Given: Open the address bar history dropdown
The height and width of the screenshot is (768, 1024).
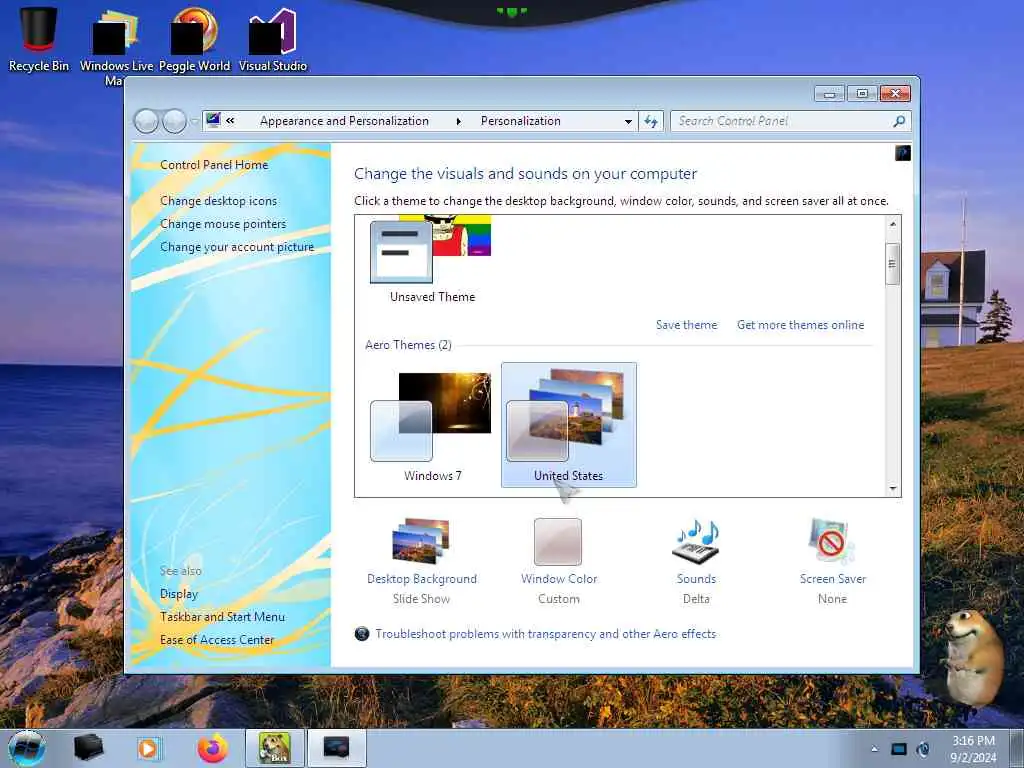Looking at the screenshot, I should [628, 121].
